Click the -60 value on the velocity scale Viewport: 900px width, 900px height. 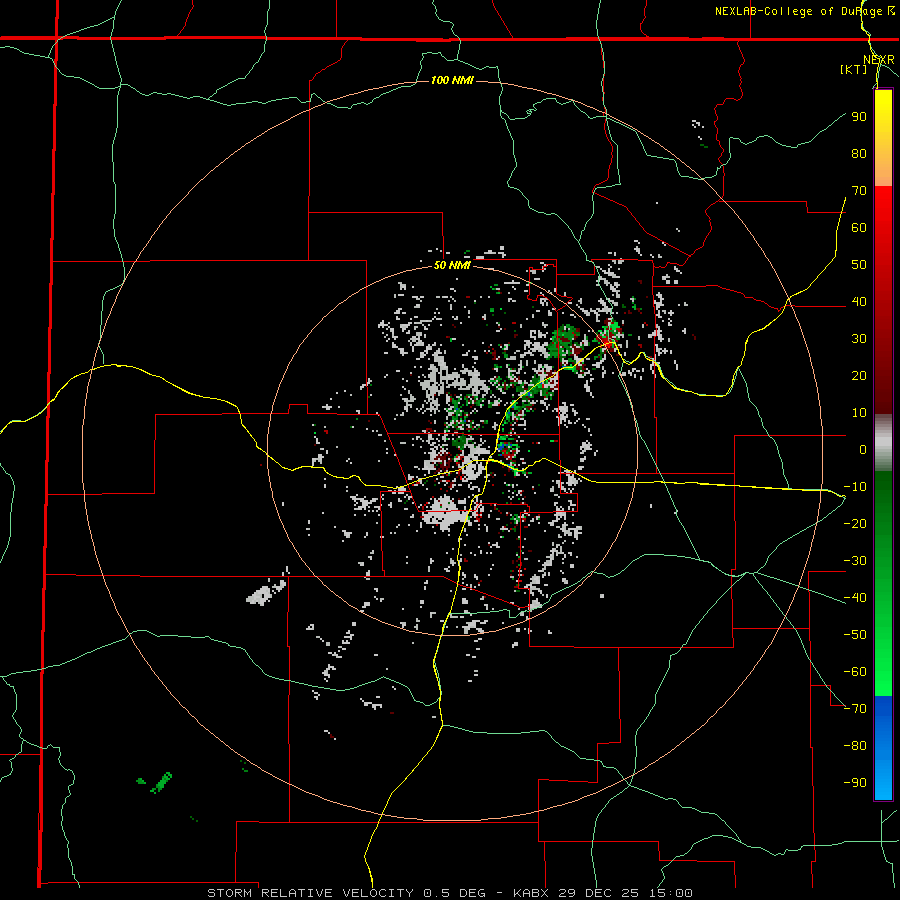point(855,672)
